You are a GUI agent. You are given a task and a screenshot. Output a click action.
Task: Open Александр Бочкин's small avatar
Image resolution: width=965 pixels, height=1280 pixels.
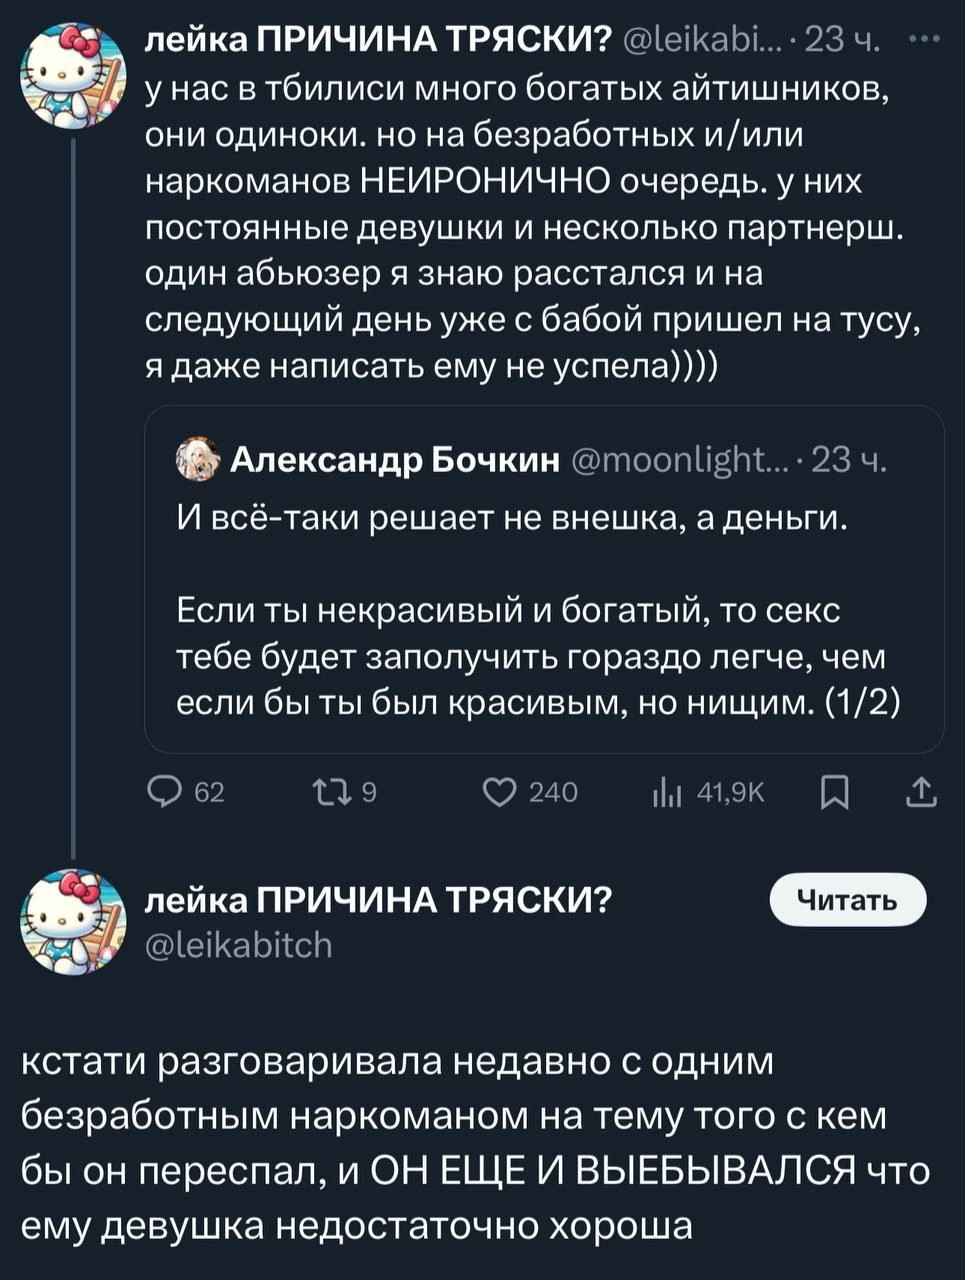(x=198, y=459)
